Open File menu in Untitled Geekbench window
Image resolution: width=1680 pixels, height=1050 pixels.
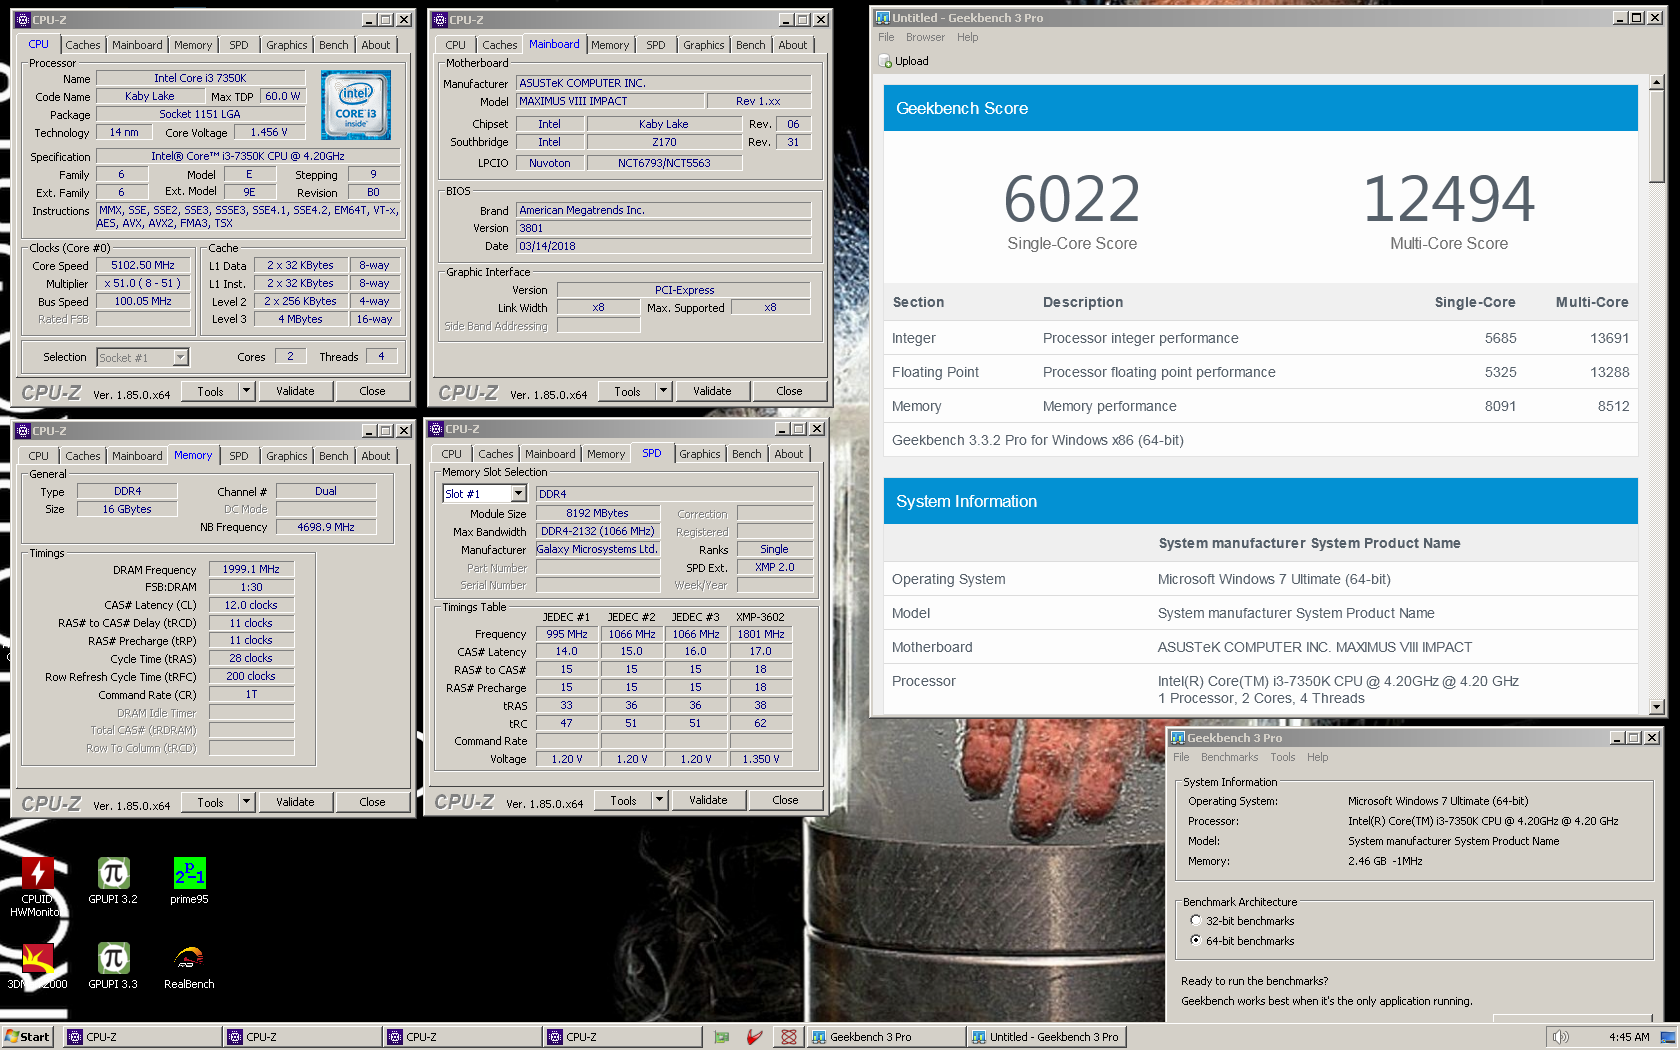[886, 37]
